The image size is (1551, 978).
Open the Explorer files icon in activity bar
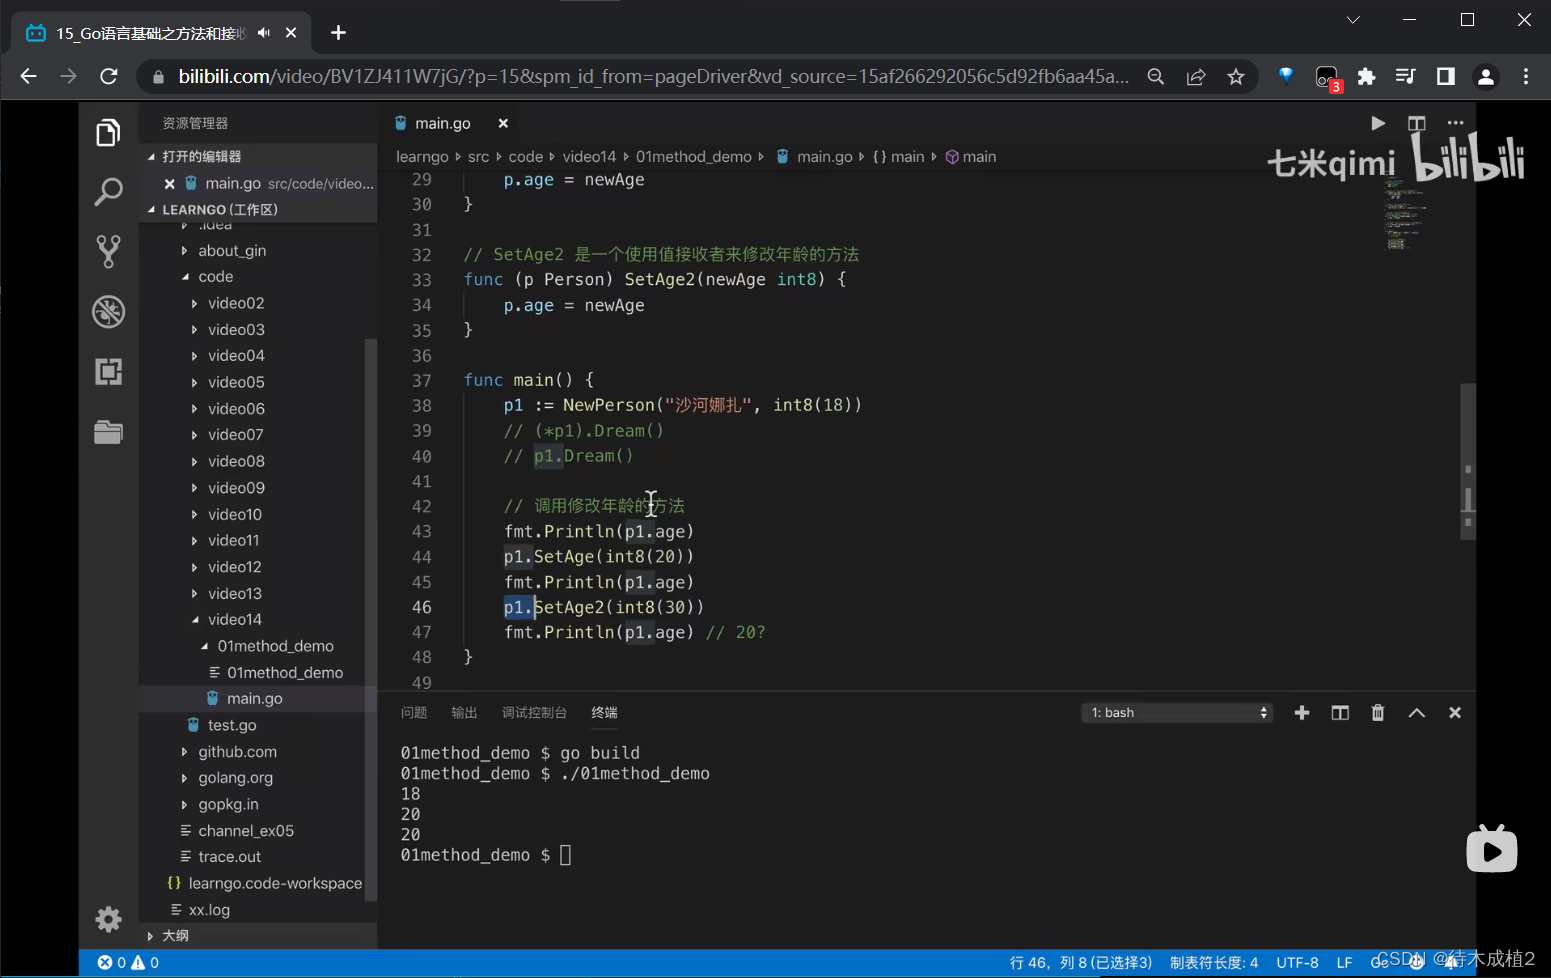(108, 132)
